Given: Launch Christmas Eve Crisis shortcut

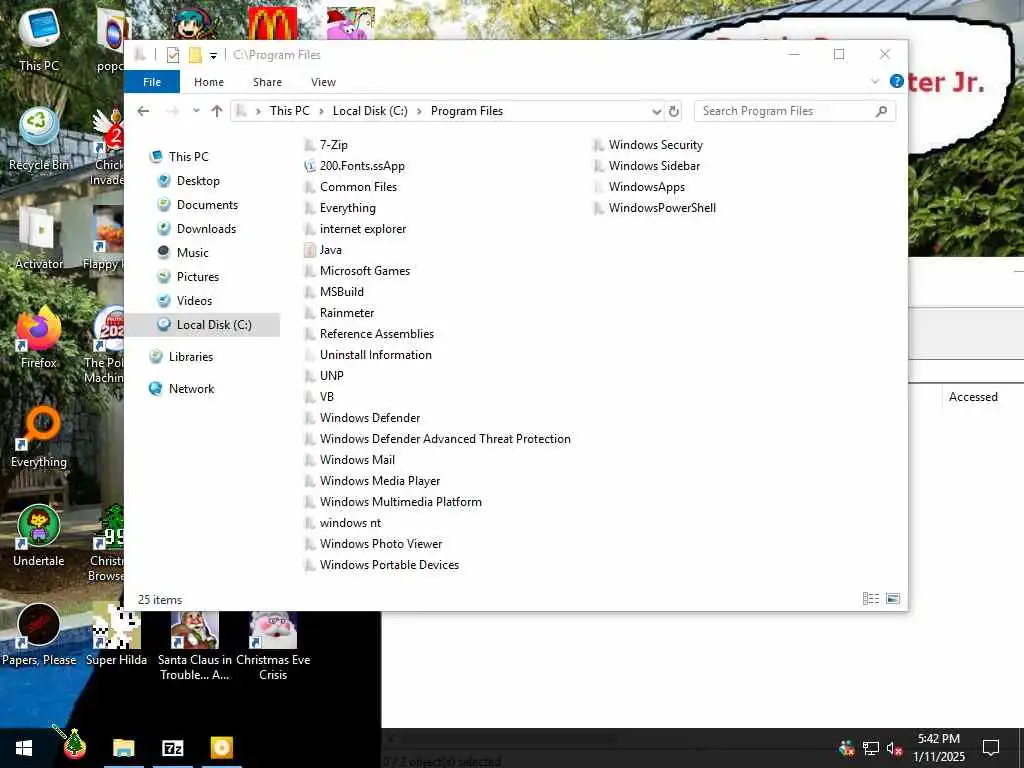Looking at the screenshot, I should pyautogui.click(x=273, y=647).
